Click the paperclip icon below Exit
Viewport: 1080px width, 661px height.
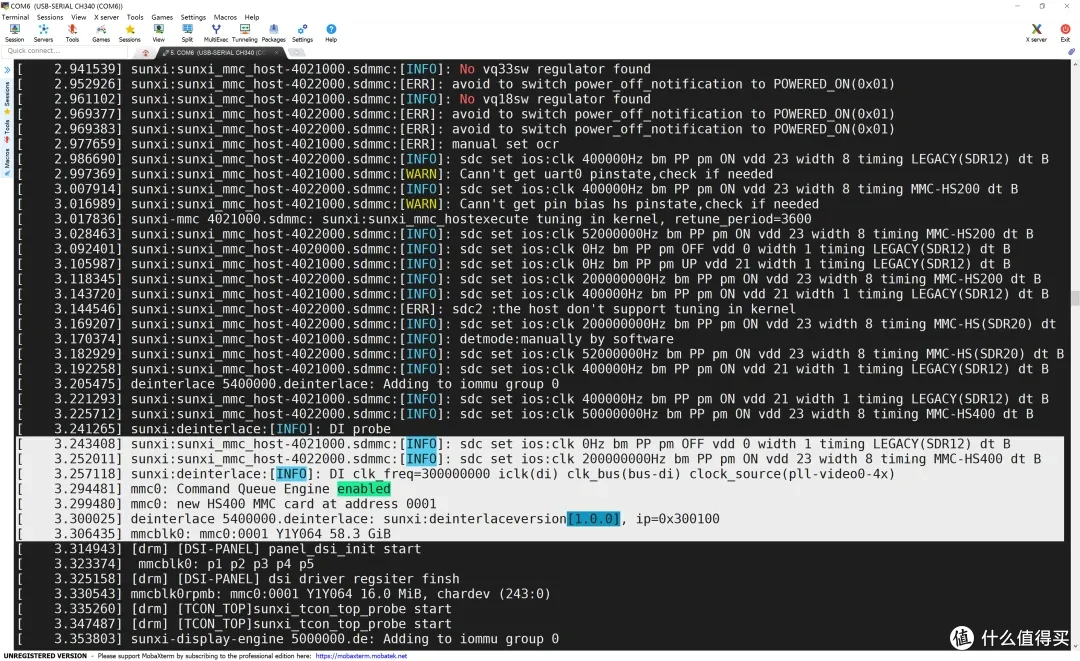click(x=1071, y=52)
